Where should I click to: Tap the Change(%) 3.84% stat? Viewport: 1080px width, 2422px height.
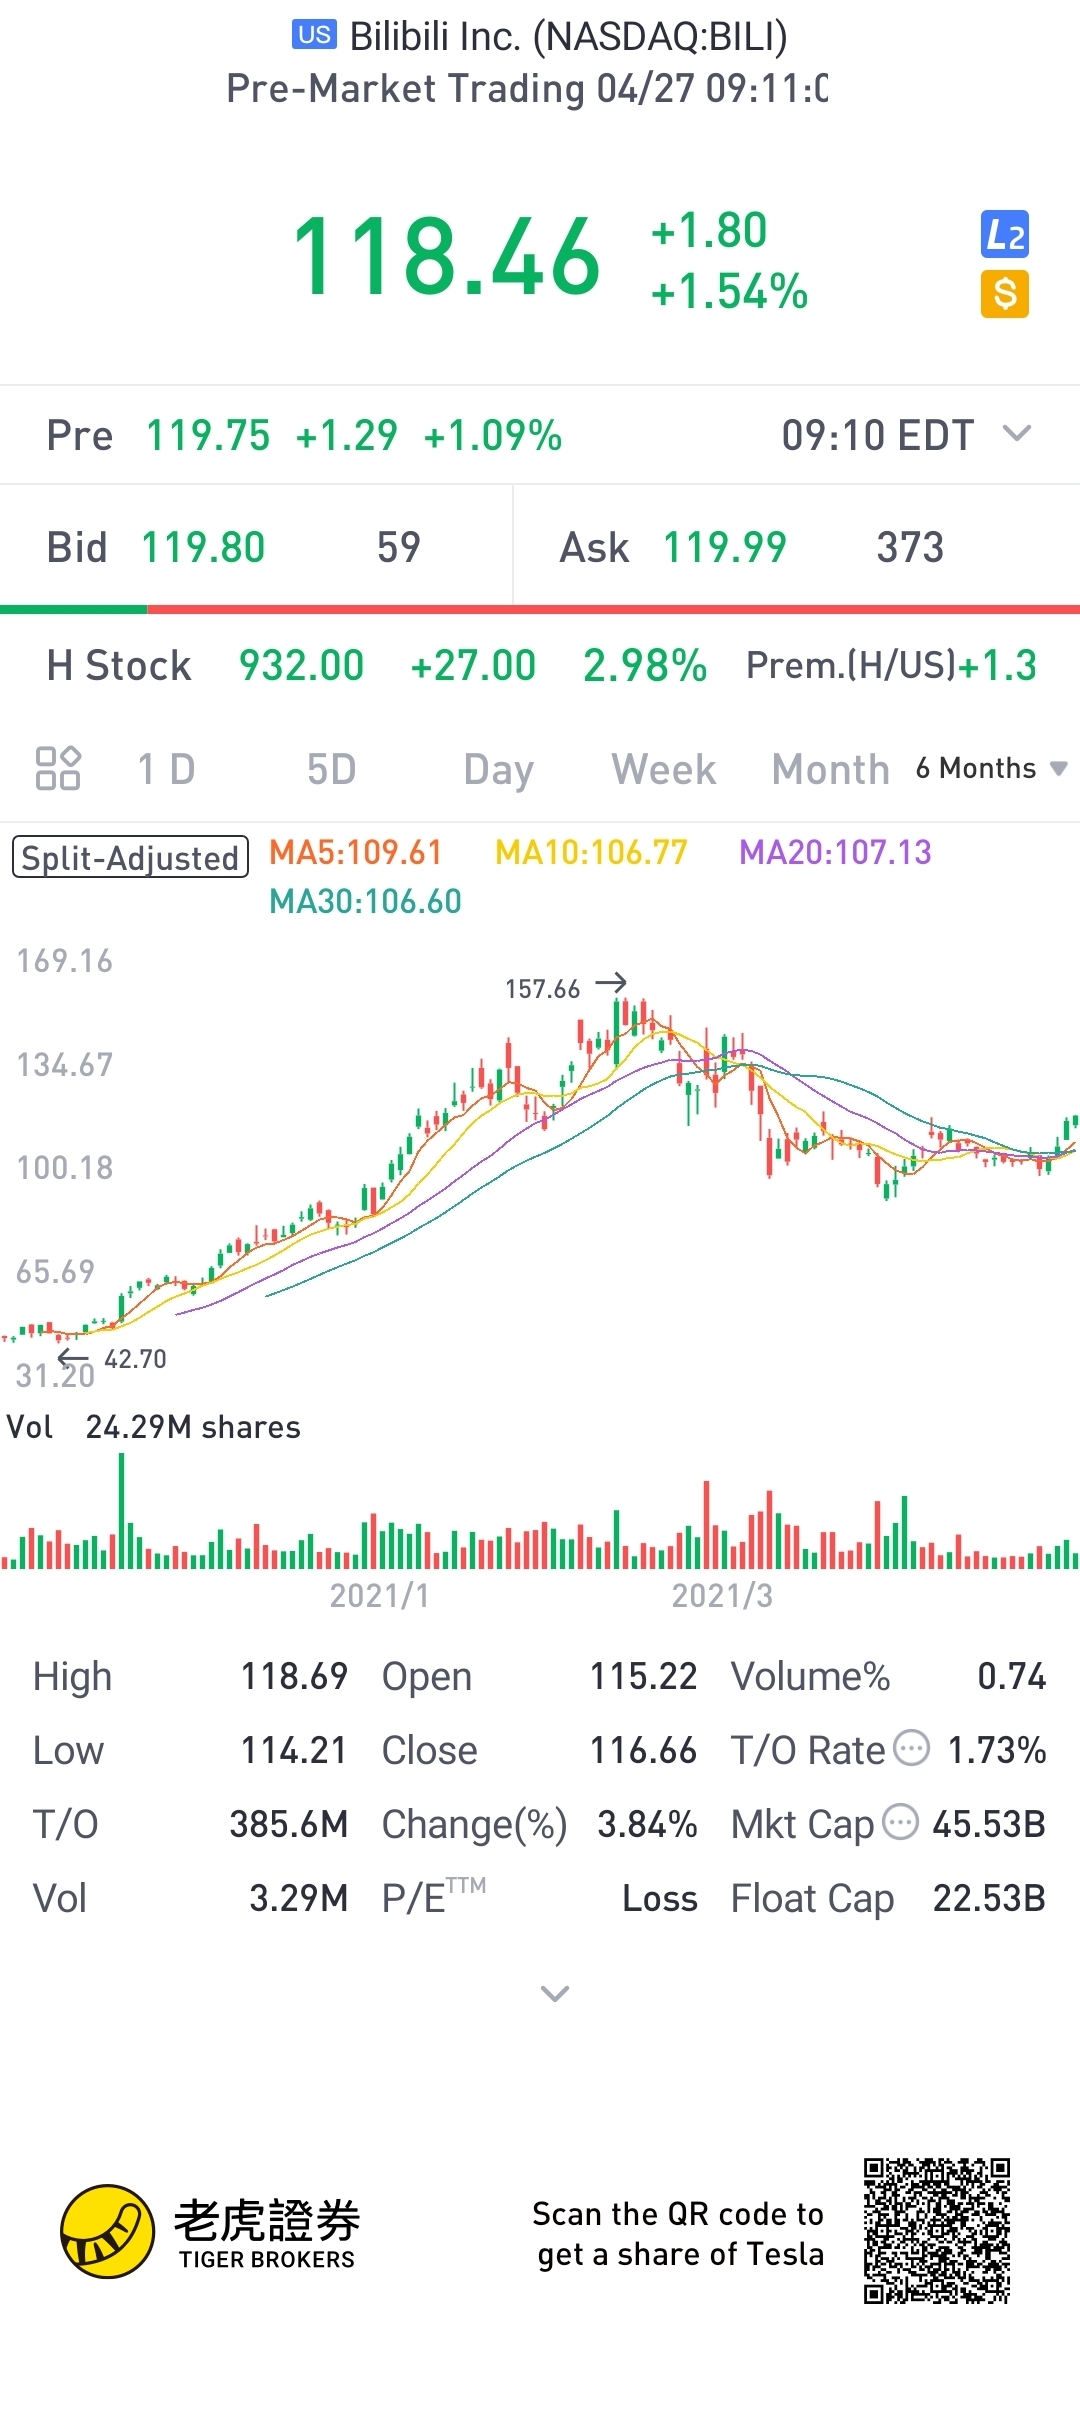[539, 1824]
